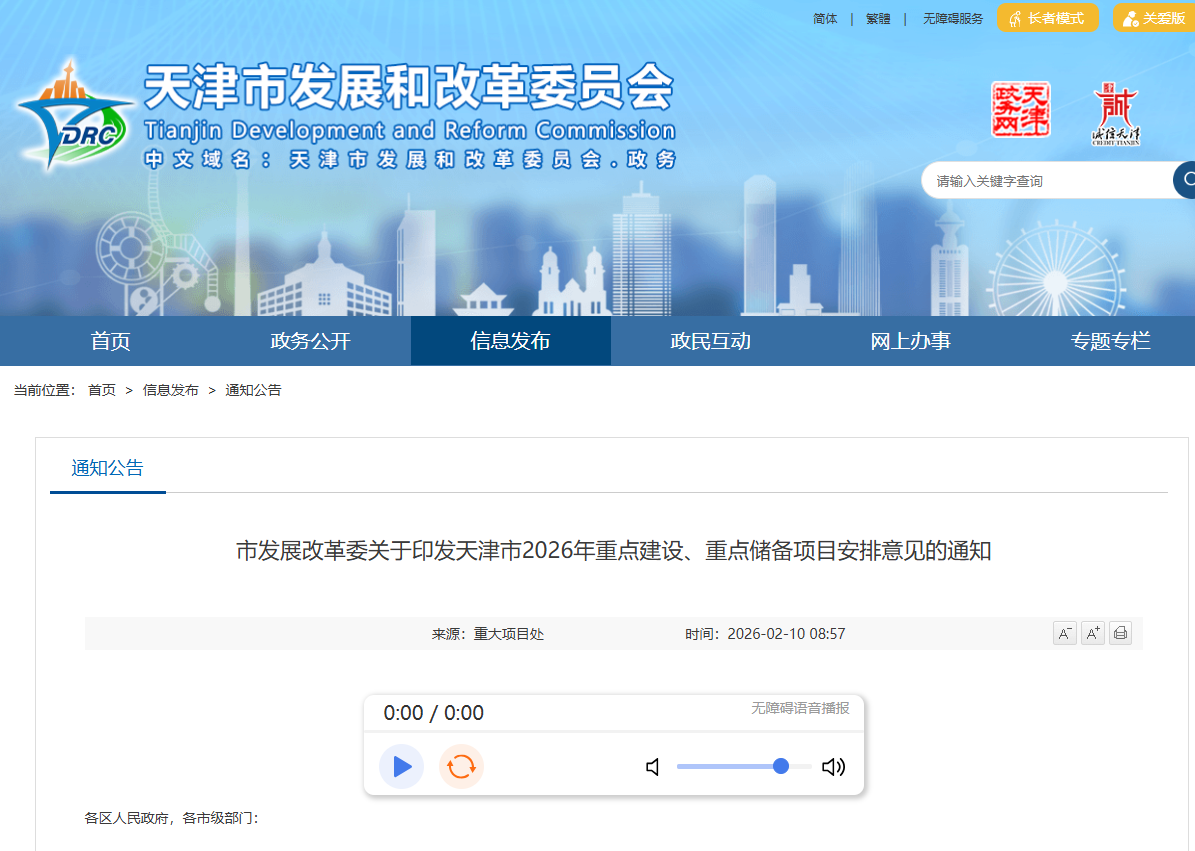Mute audio with the low-volume speaker icon
1195x851 pixels.
click(x=653, y=767)
